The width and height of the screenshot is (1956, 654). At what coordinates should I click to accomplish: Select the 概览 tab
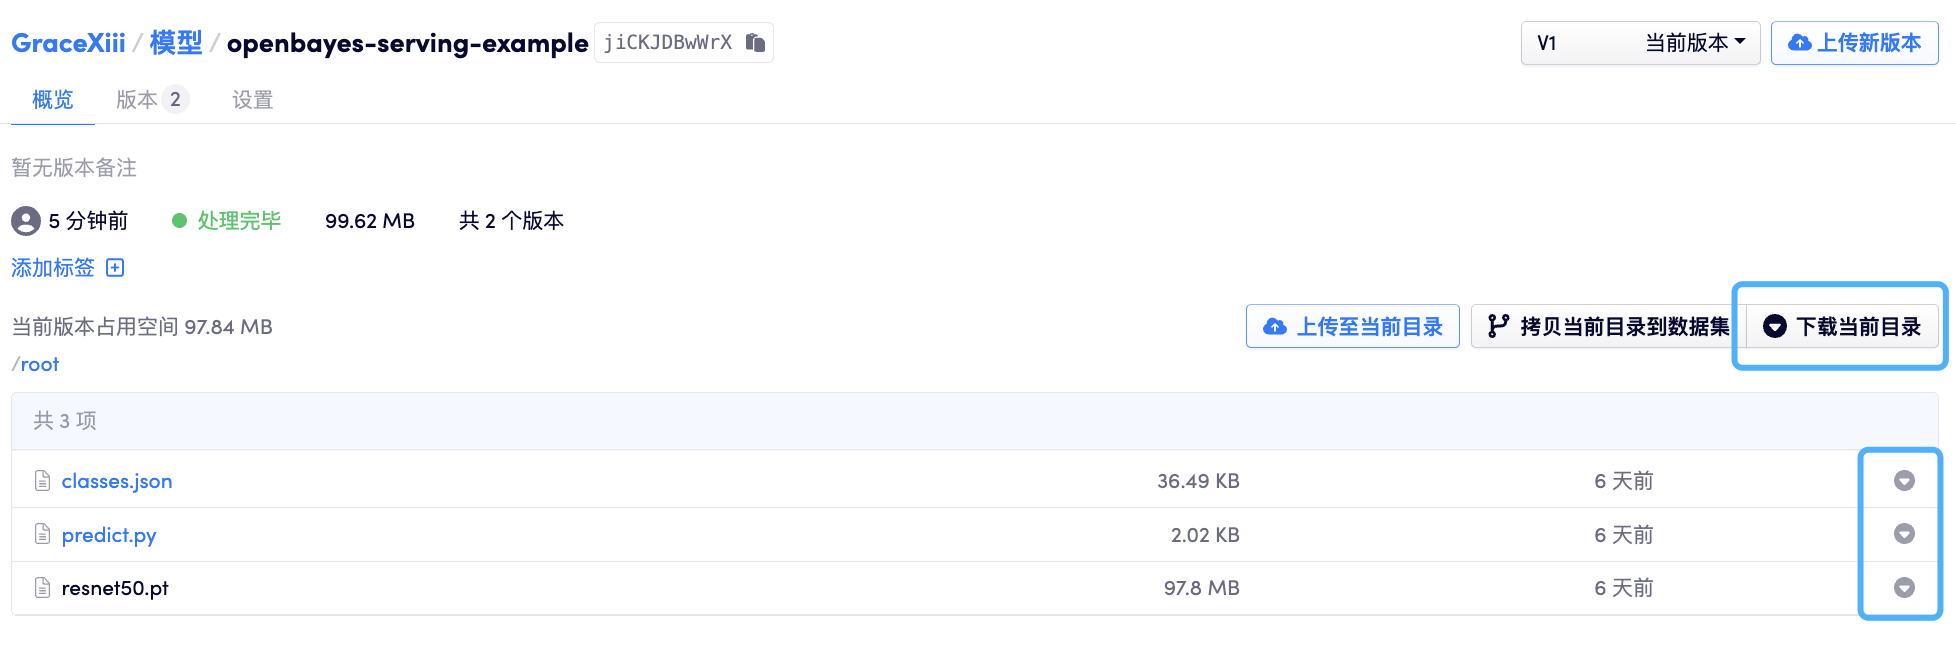pos(52,100)
